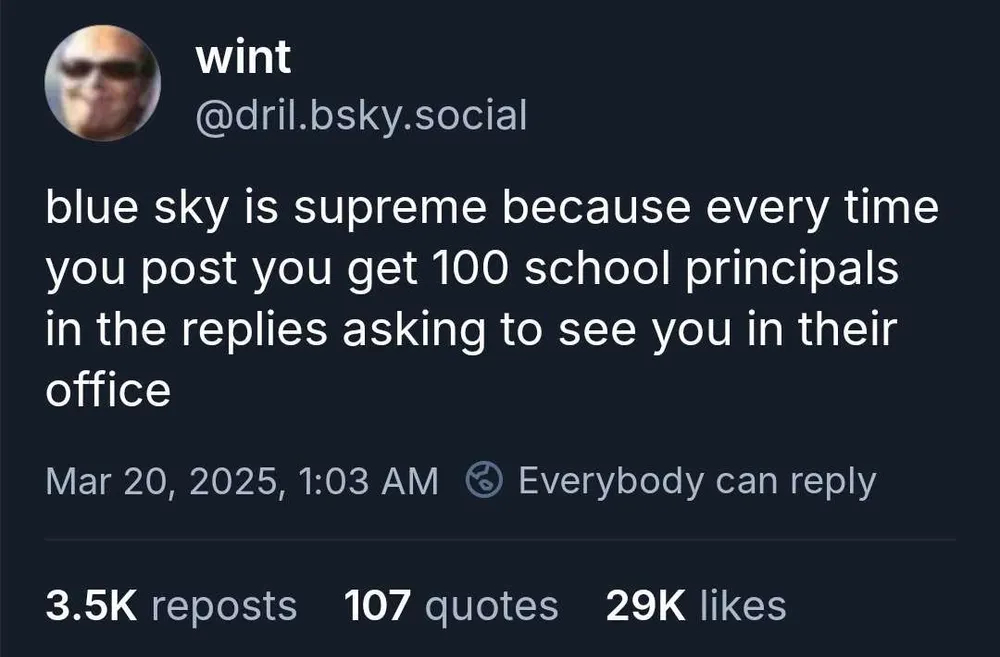Open the @dril.bsky.social handle link
Image resolution: width=1000 pixels, height=657 pixels.
(361, 116)
